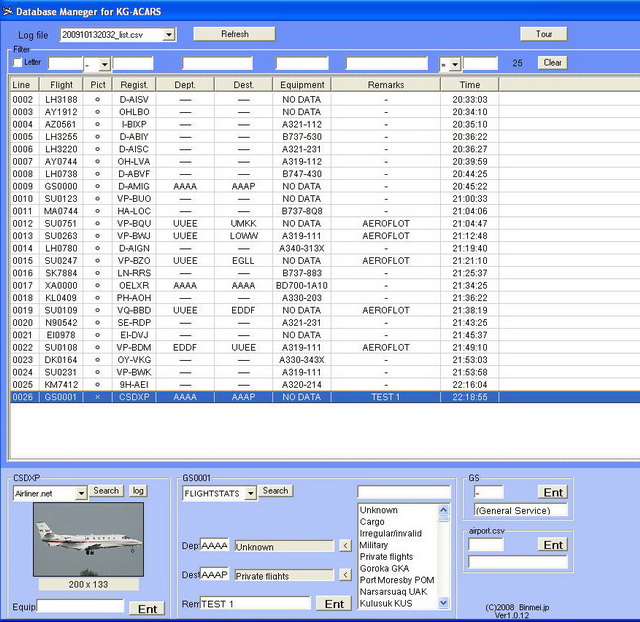Click the × Pict marker in row 0026

click(x=97, y=397)
